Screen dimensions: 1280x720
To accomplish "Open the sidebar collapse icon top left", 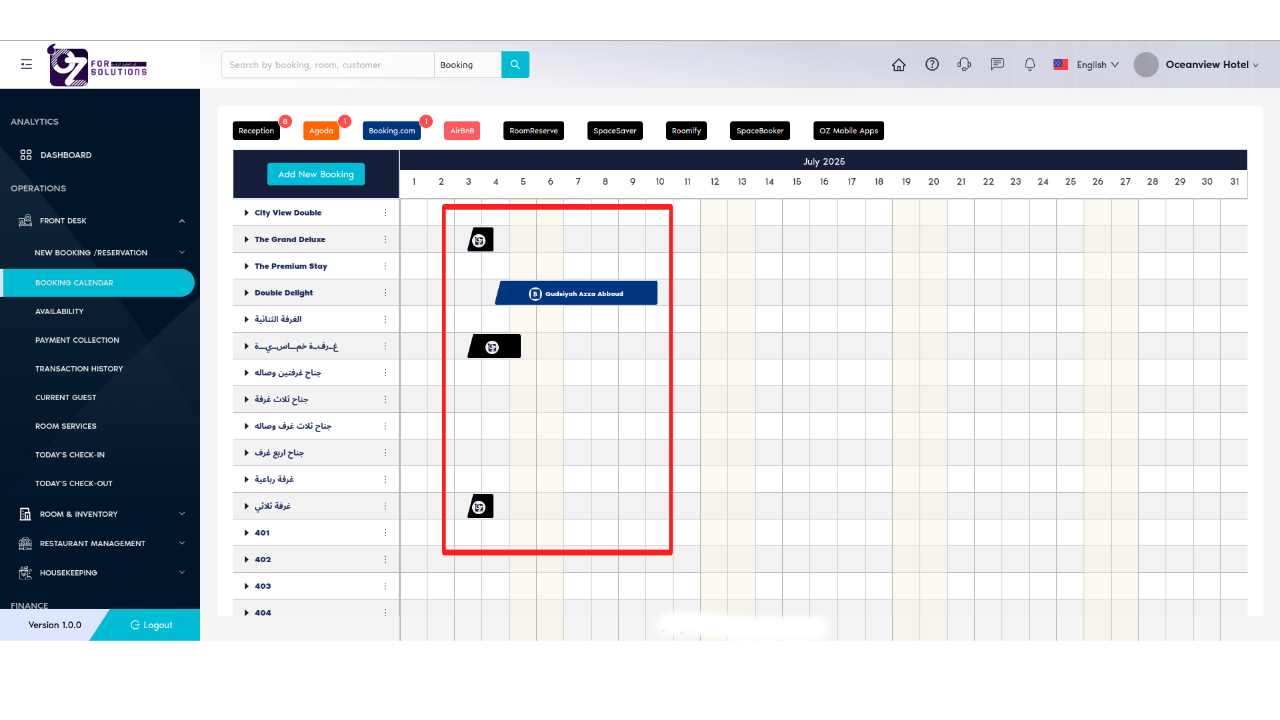I will click(x=26, y=63).
